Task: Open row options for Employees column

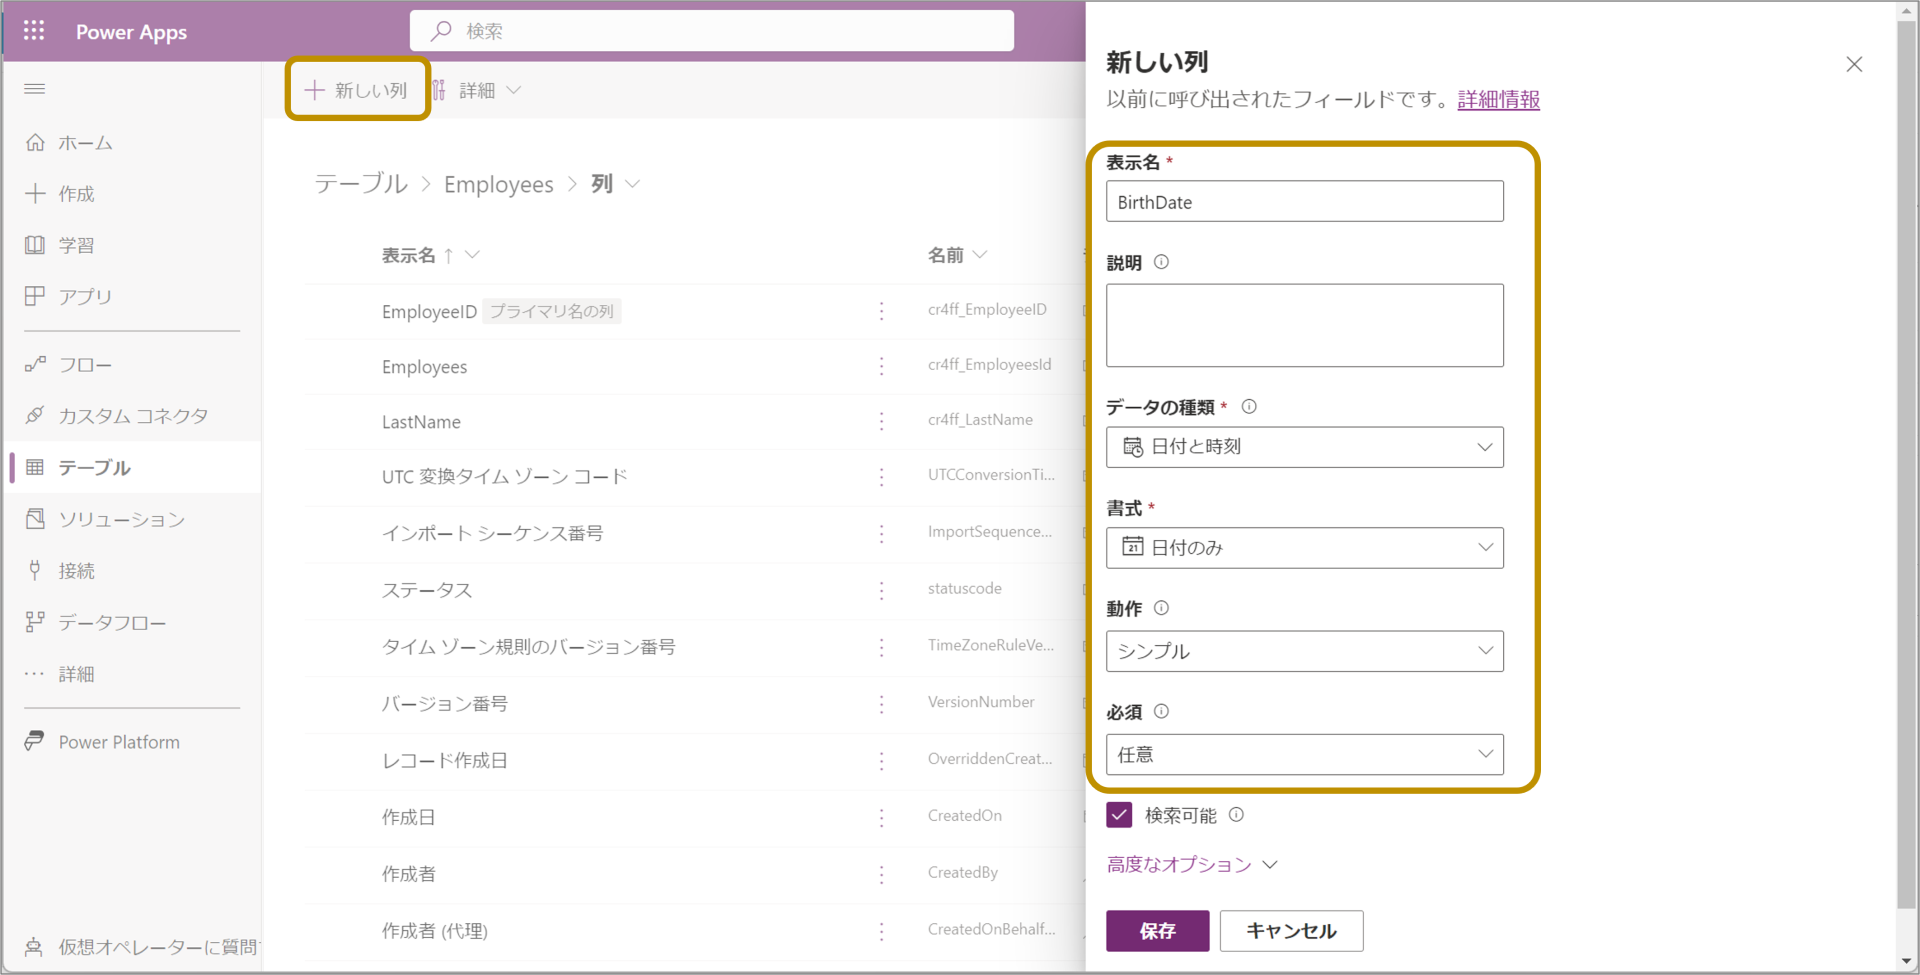Action: pos(881,366)
